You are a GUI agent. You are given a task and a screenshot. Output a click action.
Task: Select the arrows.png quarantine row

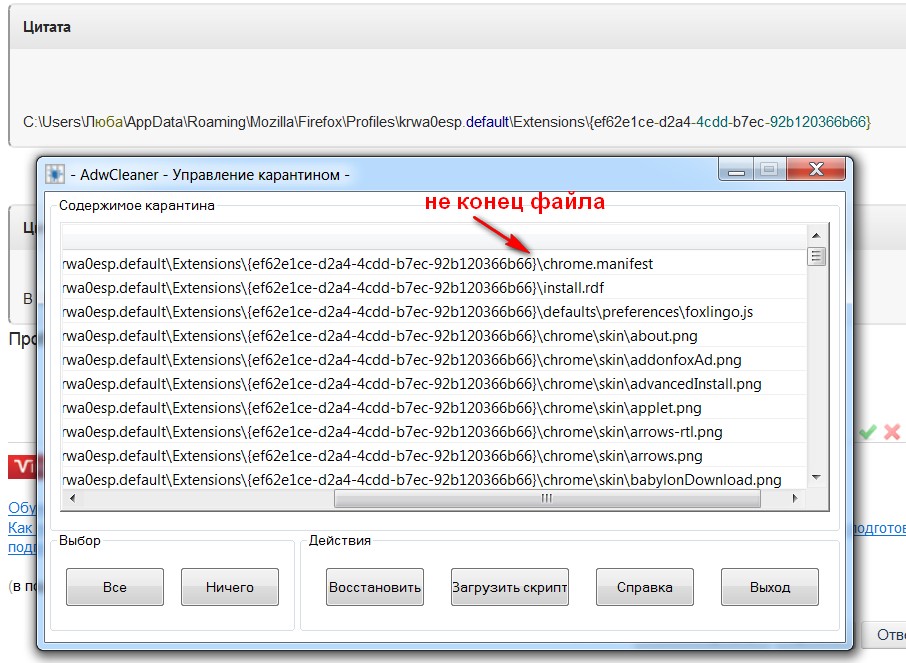coord(433,456)
